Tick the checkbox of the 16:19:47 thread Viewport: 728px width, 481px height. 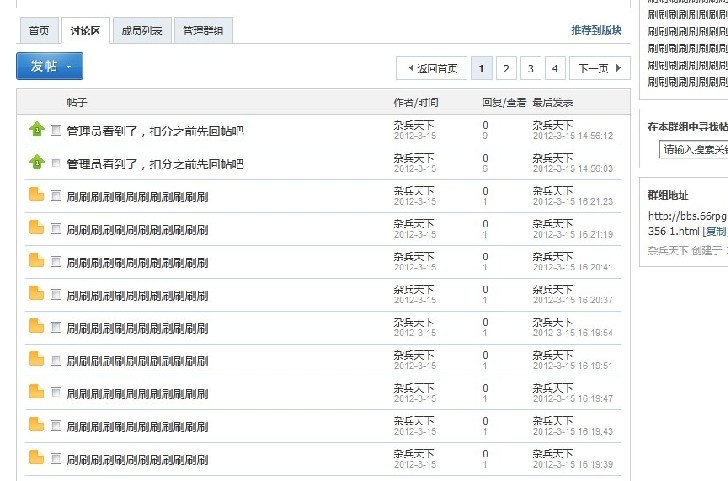tap(56, 393)
